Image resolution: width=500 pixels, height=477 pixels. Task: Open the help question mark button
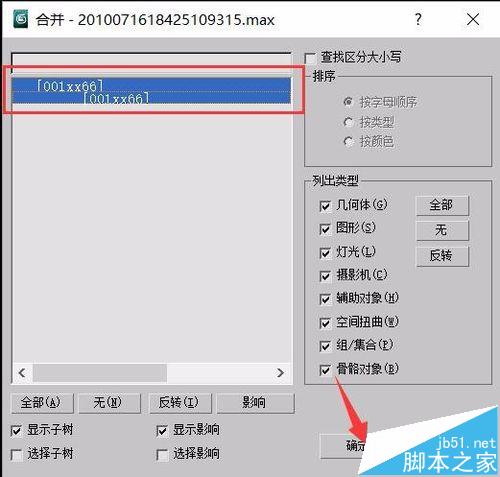[x=418, y=19]
